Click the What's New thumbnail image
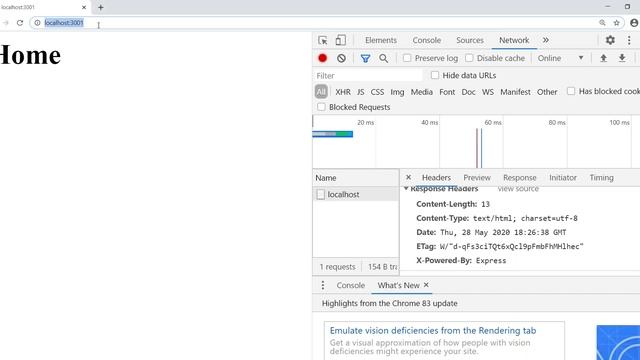640x360 pixels. point(618,342)
